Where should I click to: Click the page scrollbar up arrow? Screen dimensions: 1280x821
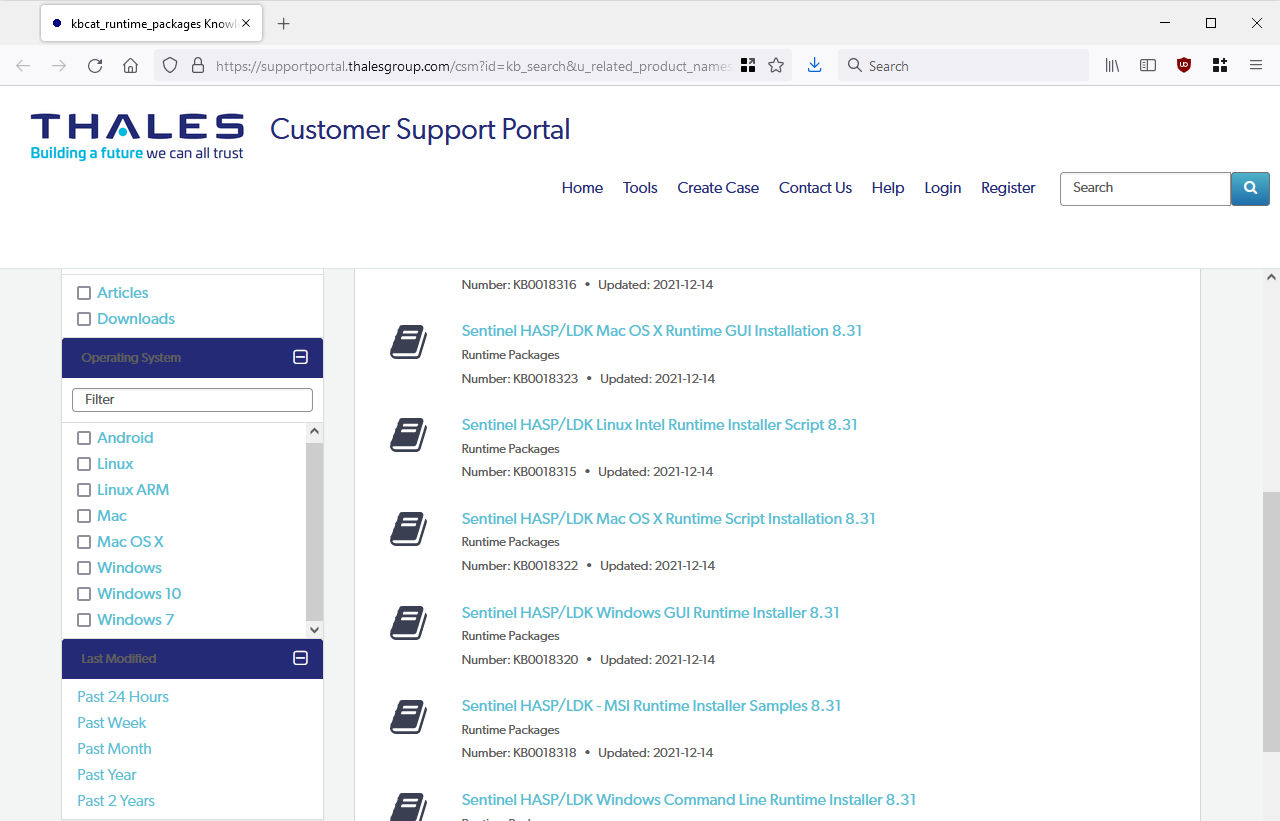1271,277
